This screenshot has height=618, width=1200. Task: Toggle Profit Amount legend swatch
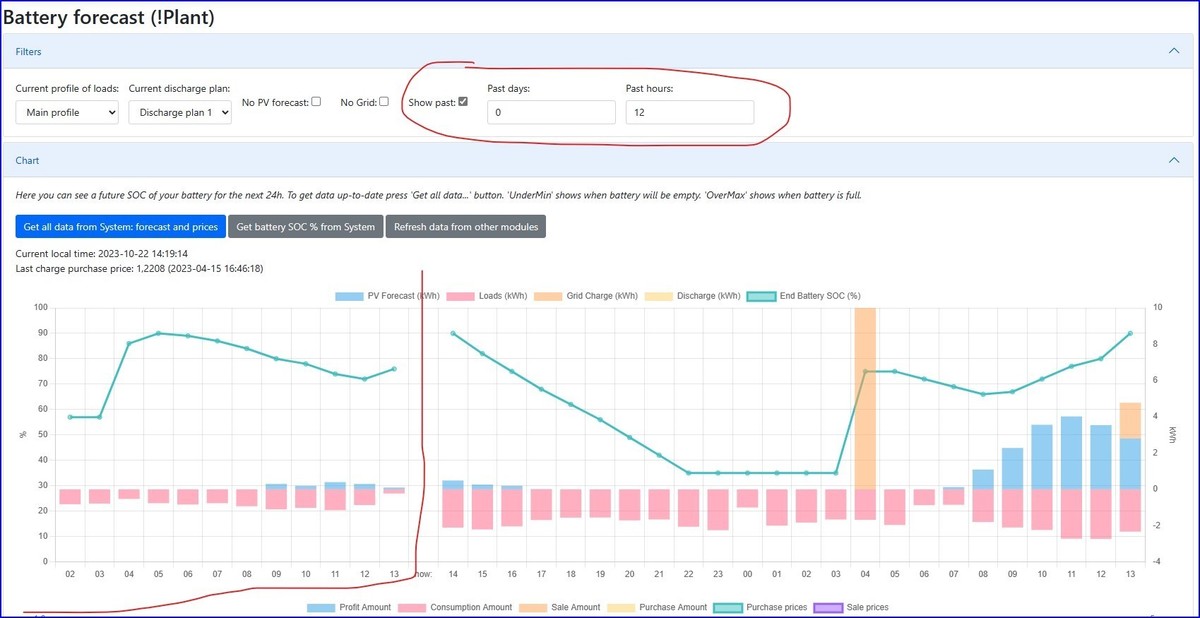[321, 607]
